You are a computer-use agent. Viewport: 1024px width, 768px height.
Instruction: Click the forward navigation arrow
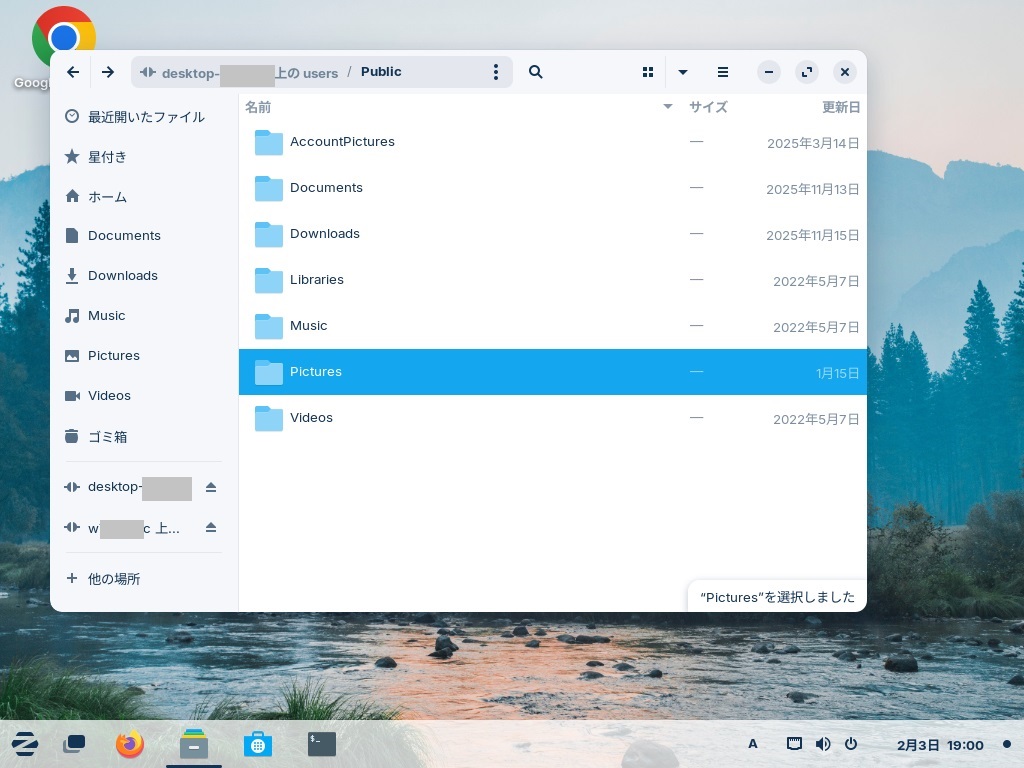(108, 72)
